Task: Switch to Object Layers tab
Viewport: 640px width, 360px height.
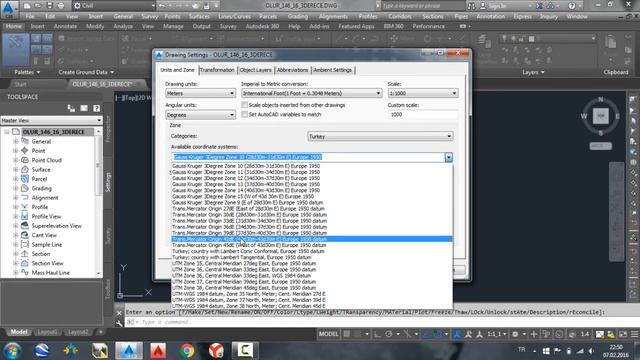Action: pyautogui.click(x=256, y=70)
